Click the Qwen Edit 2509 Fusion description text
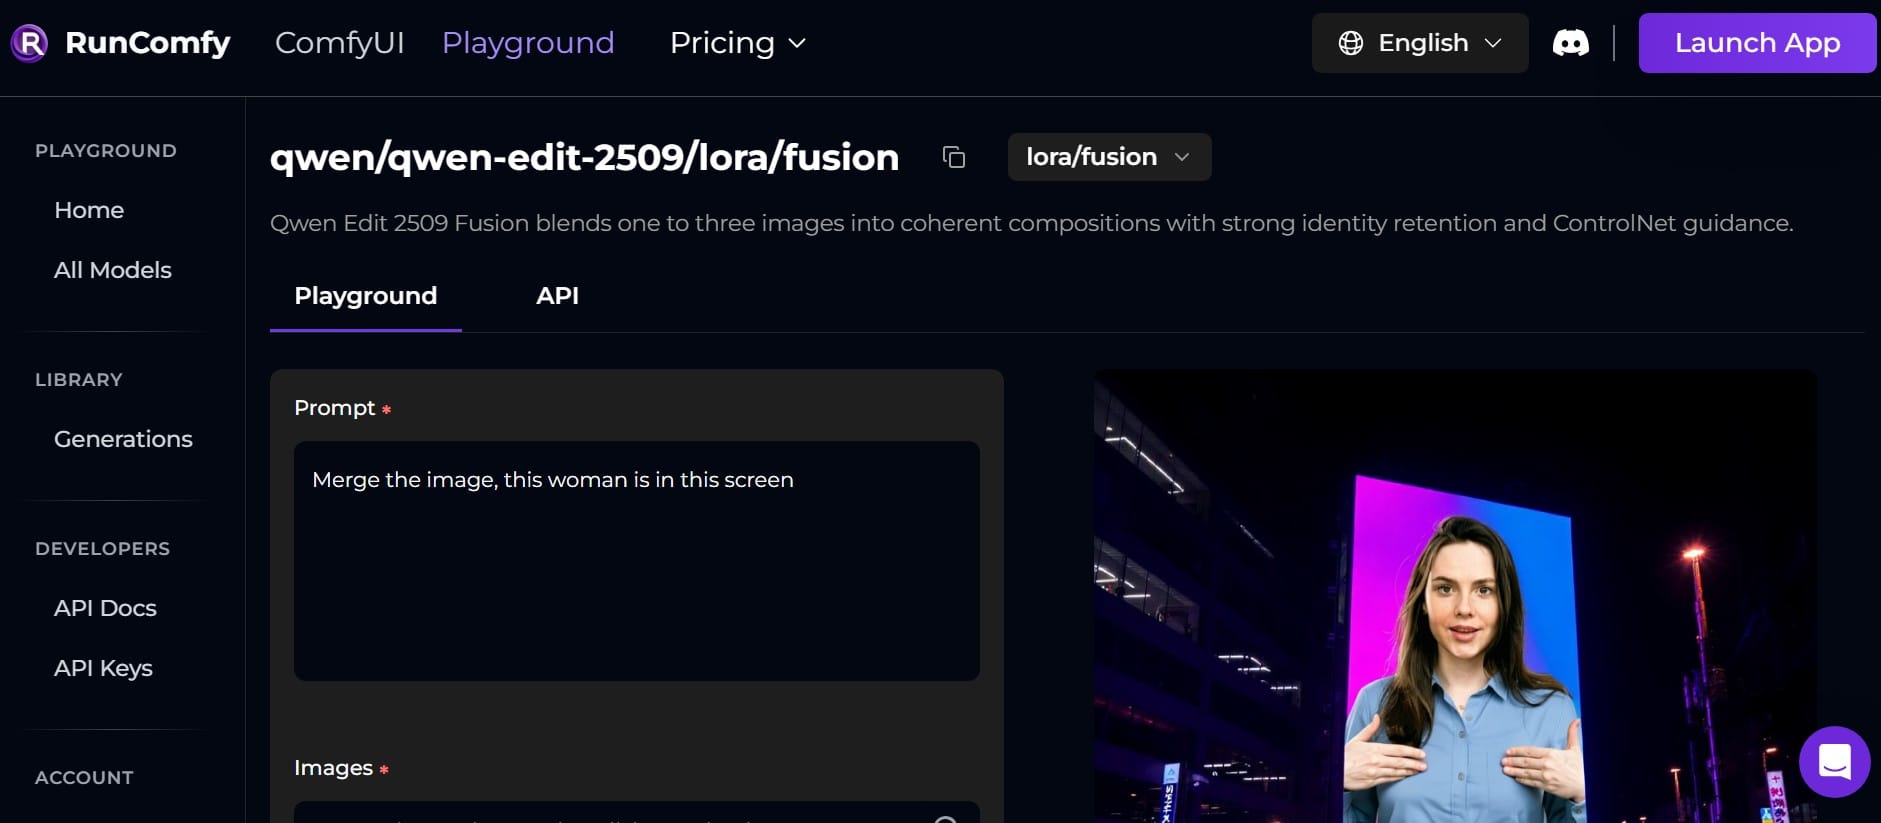Screen dimensions: 1881x823 tap(1031, 223)
